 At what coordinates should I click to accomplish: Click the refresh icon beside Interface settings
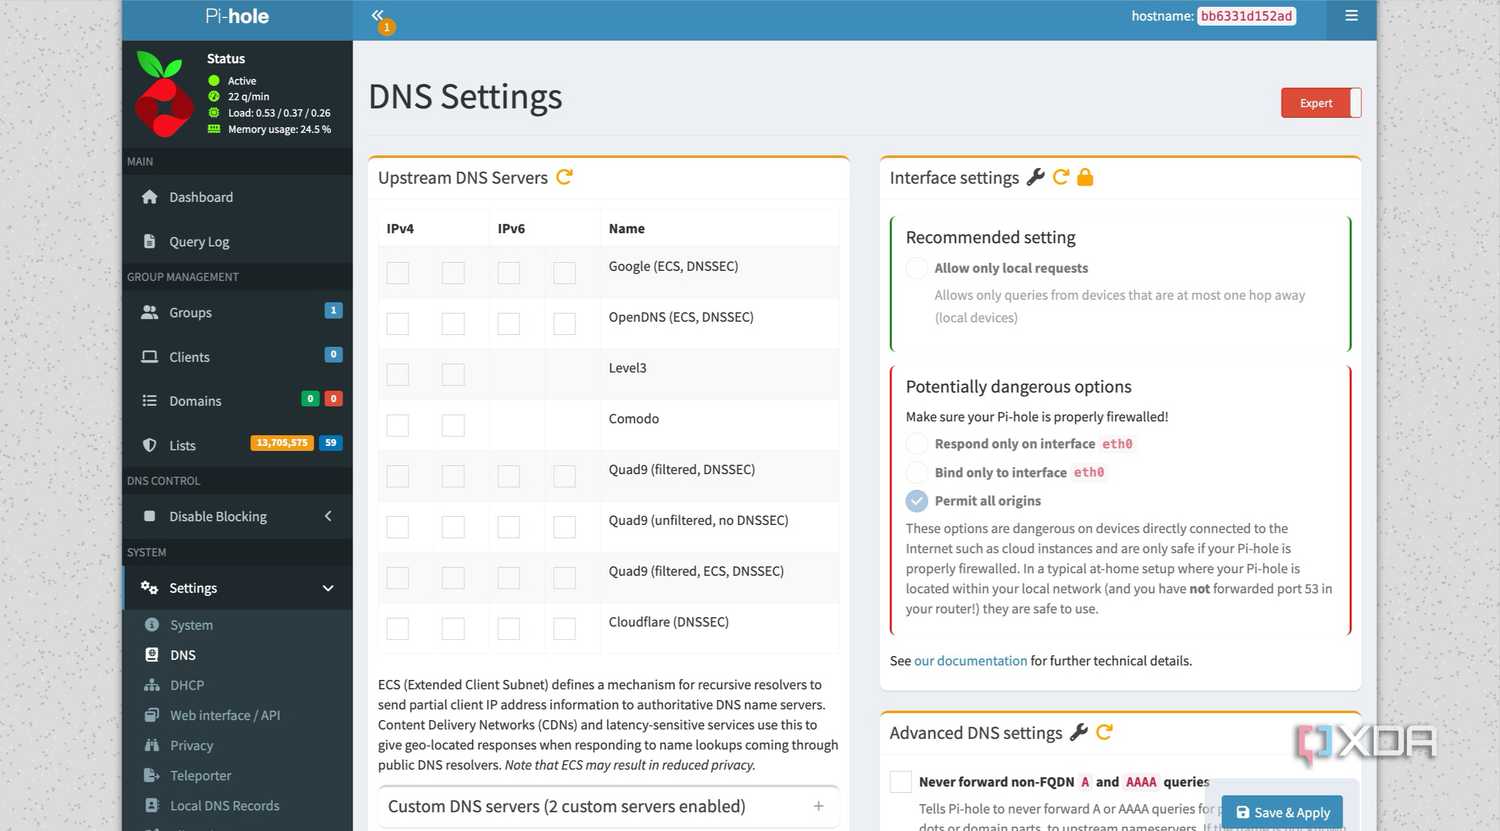click(x=1061, y=177)
